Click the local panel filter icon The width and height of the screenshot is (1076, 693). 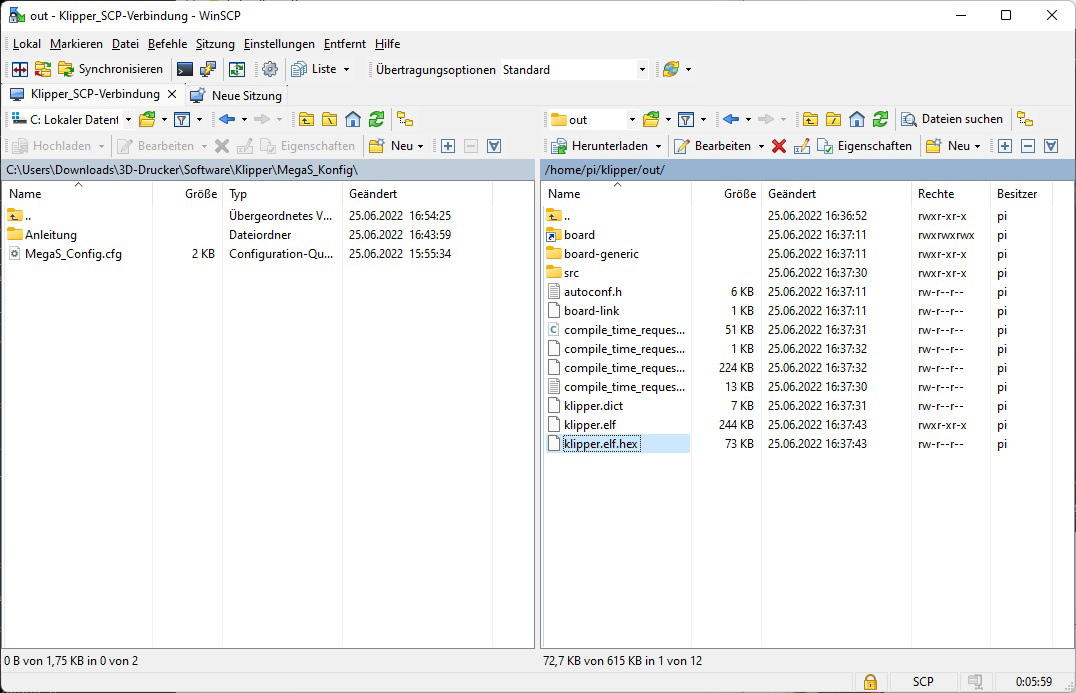[x=182, y=119]
